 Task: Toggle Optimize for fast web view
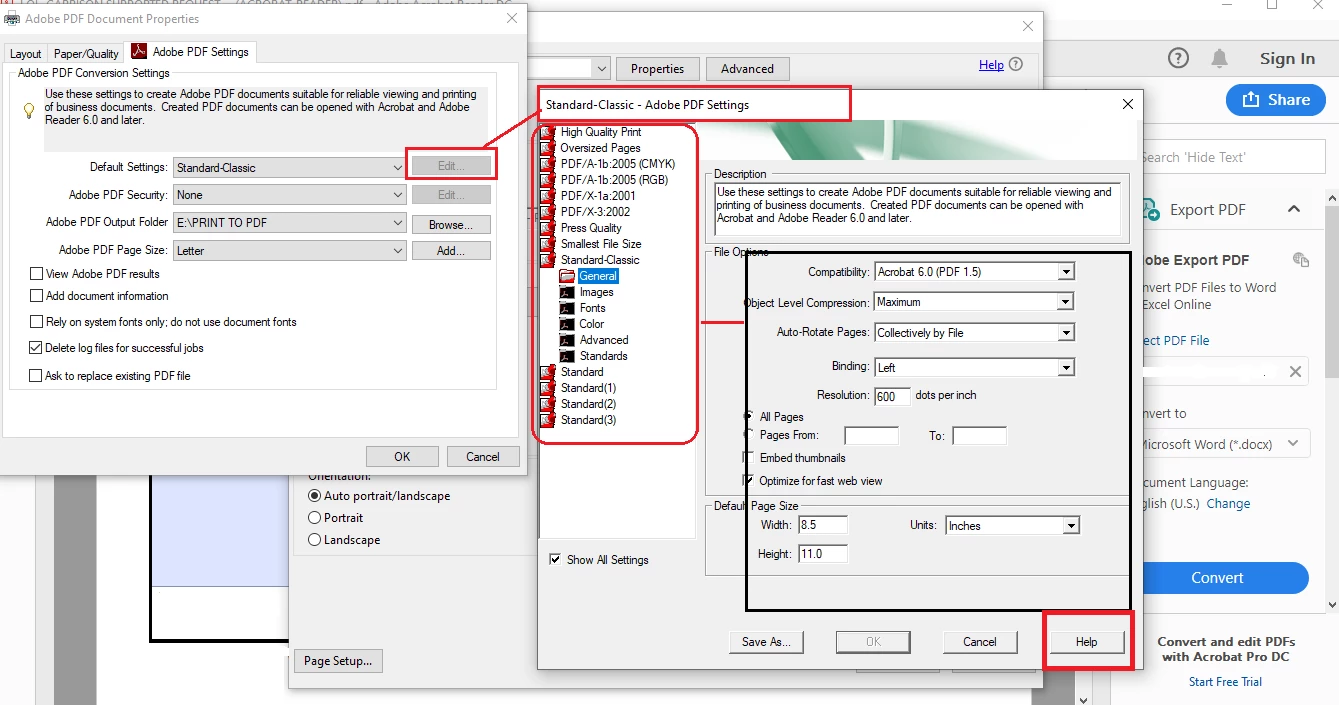point(748,481)
